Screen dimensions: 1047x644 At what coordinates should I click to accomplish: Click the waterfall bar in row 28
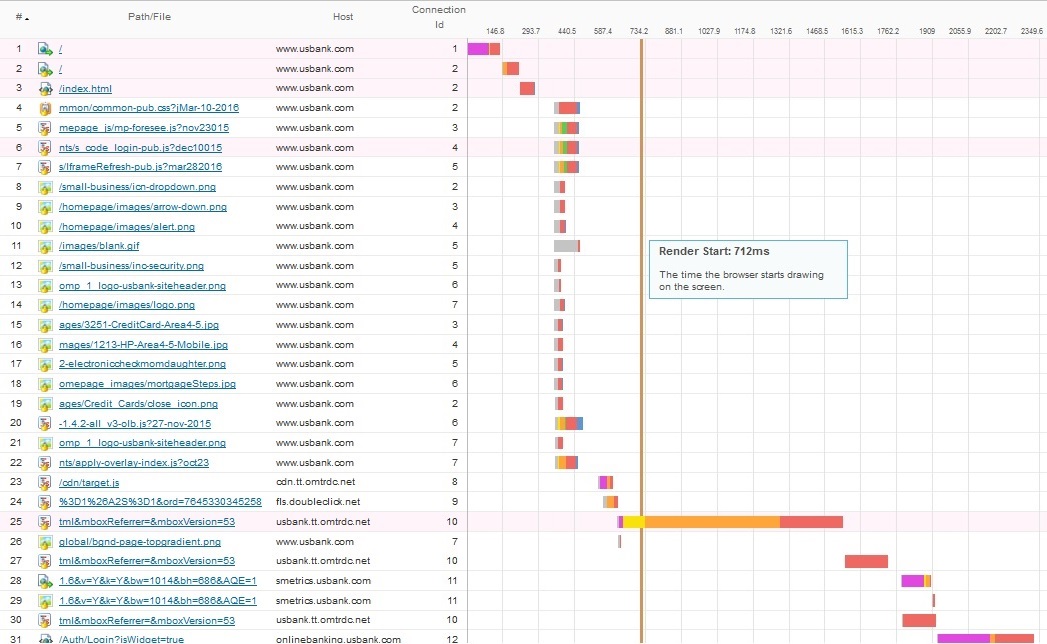(916, 581)
